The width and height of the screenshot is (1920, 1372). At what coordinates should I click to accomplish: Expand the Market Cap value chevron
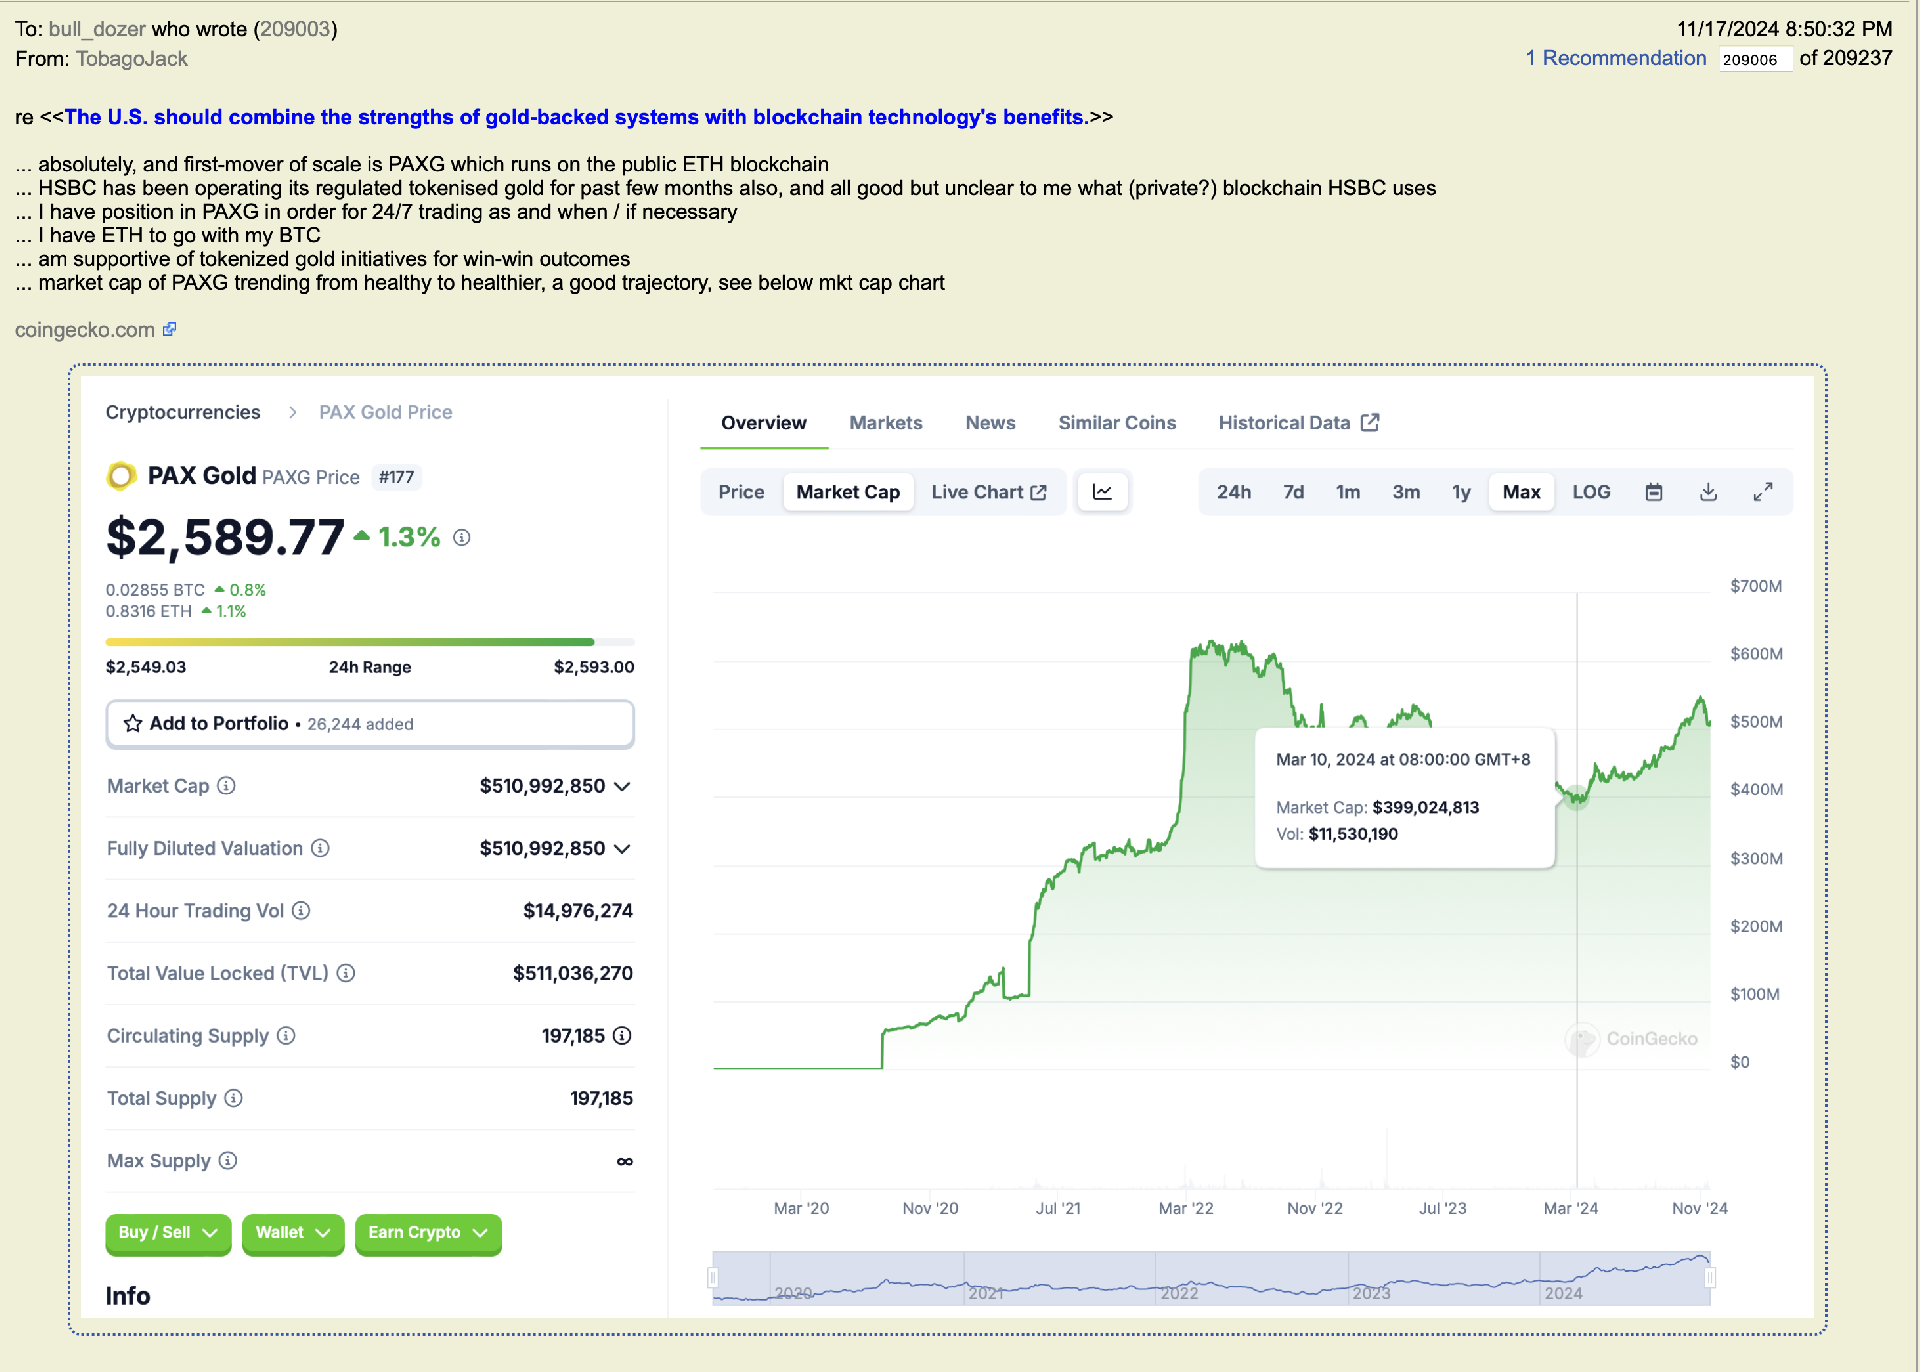pyautogui.click(x=623, y=787)
